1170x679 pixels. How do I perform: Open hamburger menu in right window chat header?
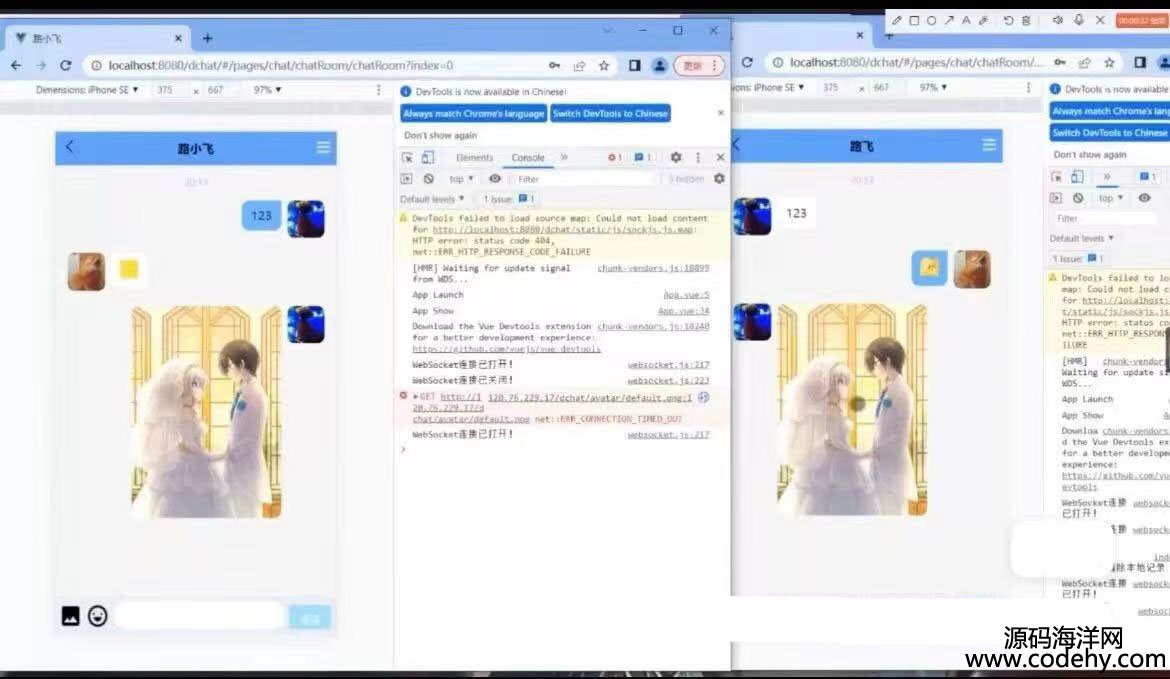989,145
